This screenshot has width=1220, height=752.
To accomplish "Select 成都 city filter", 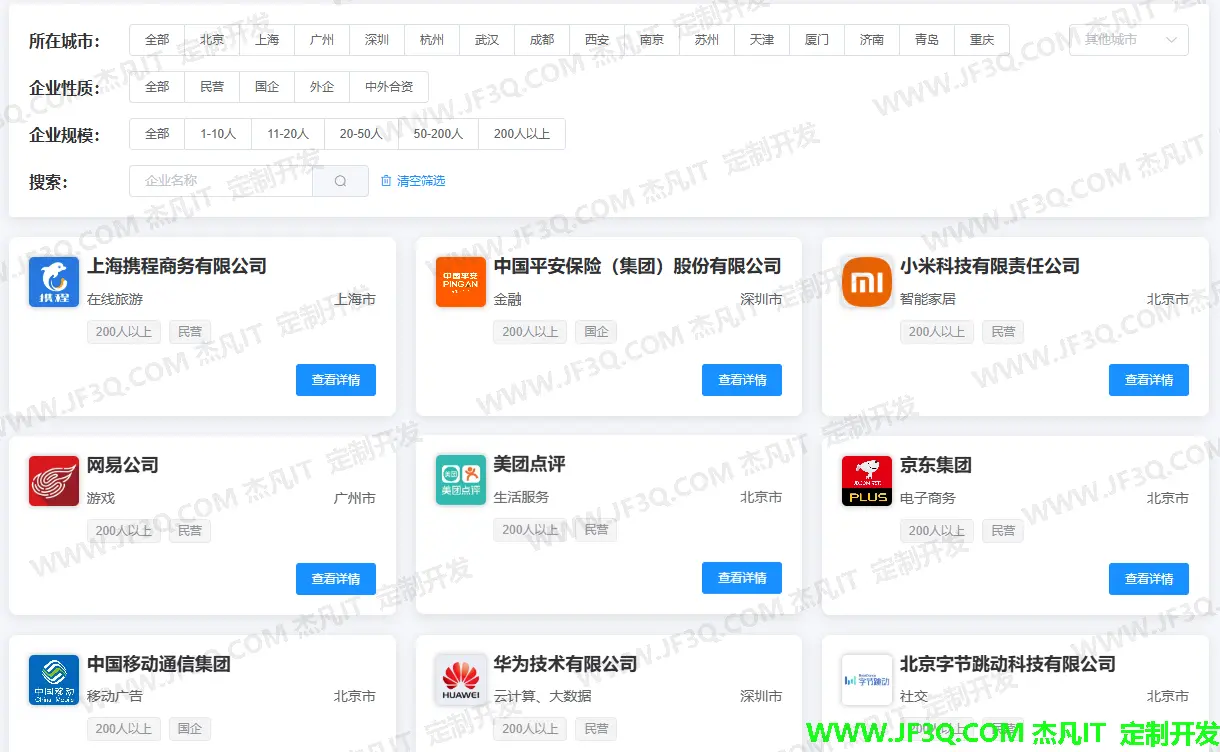I will [x=542, y=40].
